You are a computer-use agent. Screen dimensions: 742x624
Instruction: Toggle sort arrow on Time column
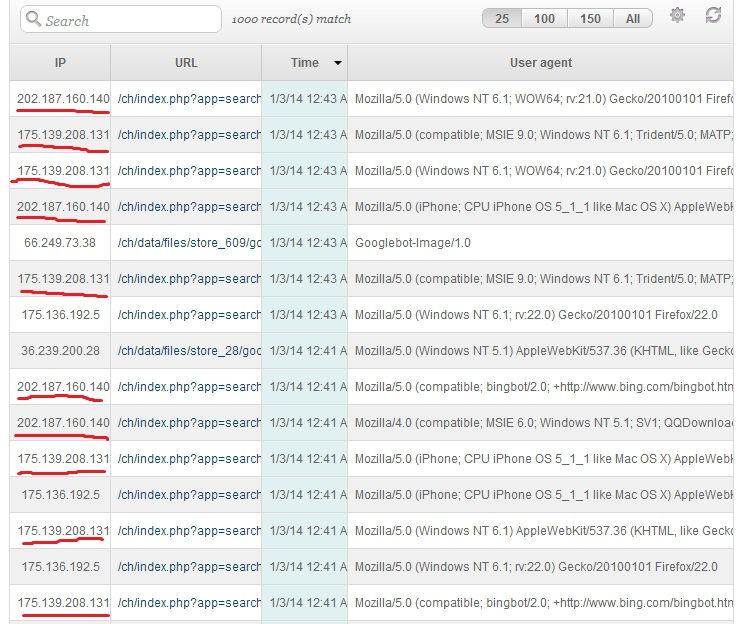tap(338, 63)
